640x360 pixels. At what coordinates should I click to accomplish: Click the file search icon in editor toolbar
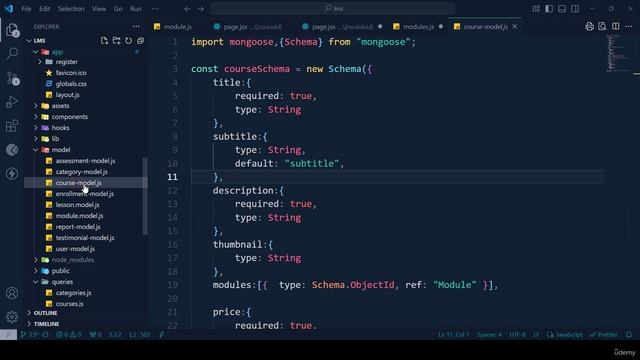[x=602, y=27]
